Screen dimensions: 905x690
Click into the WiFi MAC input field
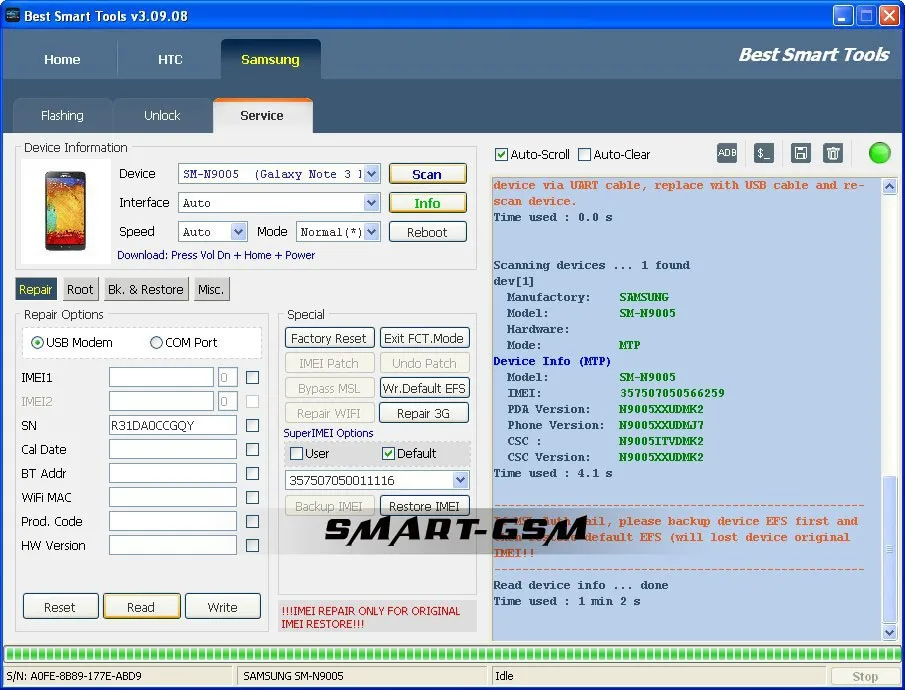(x=173, y=497)
